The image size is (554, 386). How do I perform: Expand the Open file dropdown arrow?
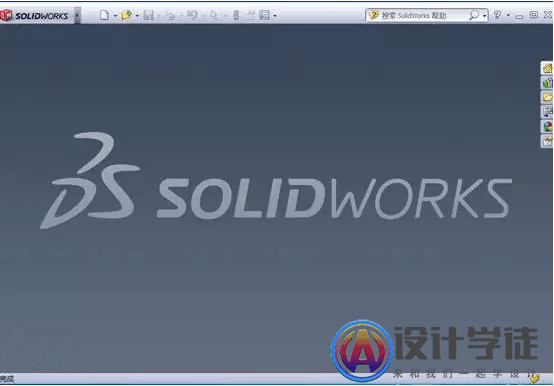pyautogui.click(x=137, y=16)
